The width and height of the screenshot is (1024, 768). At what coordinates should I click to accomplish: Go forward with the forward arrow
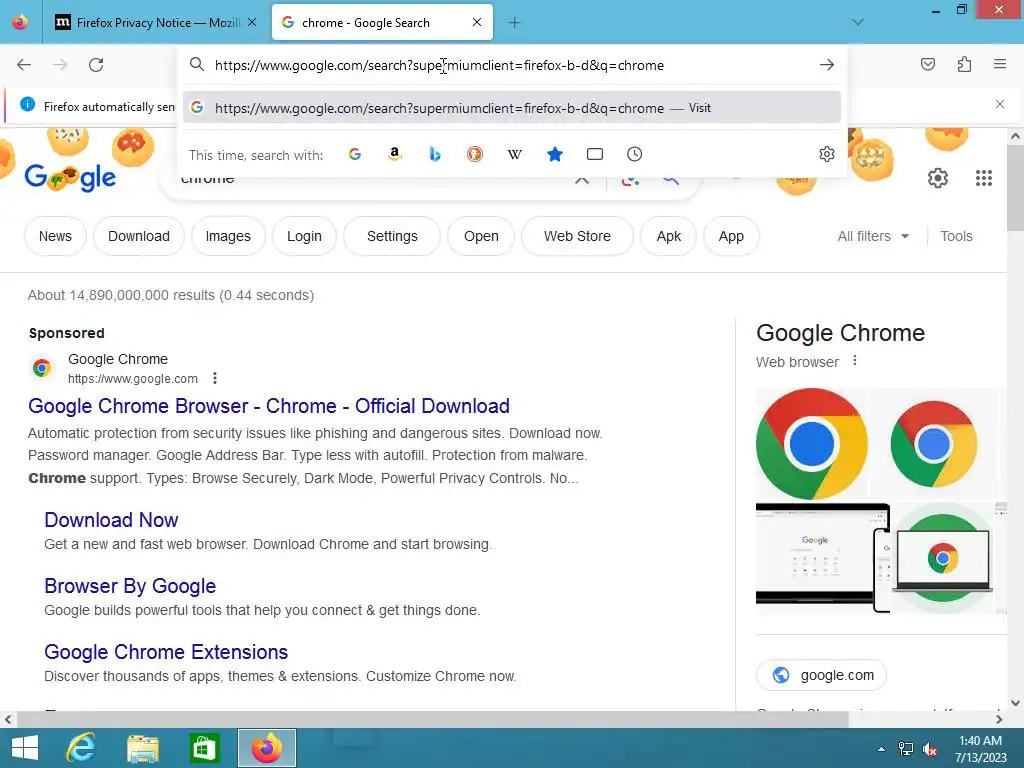(60, 65)
